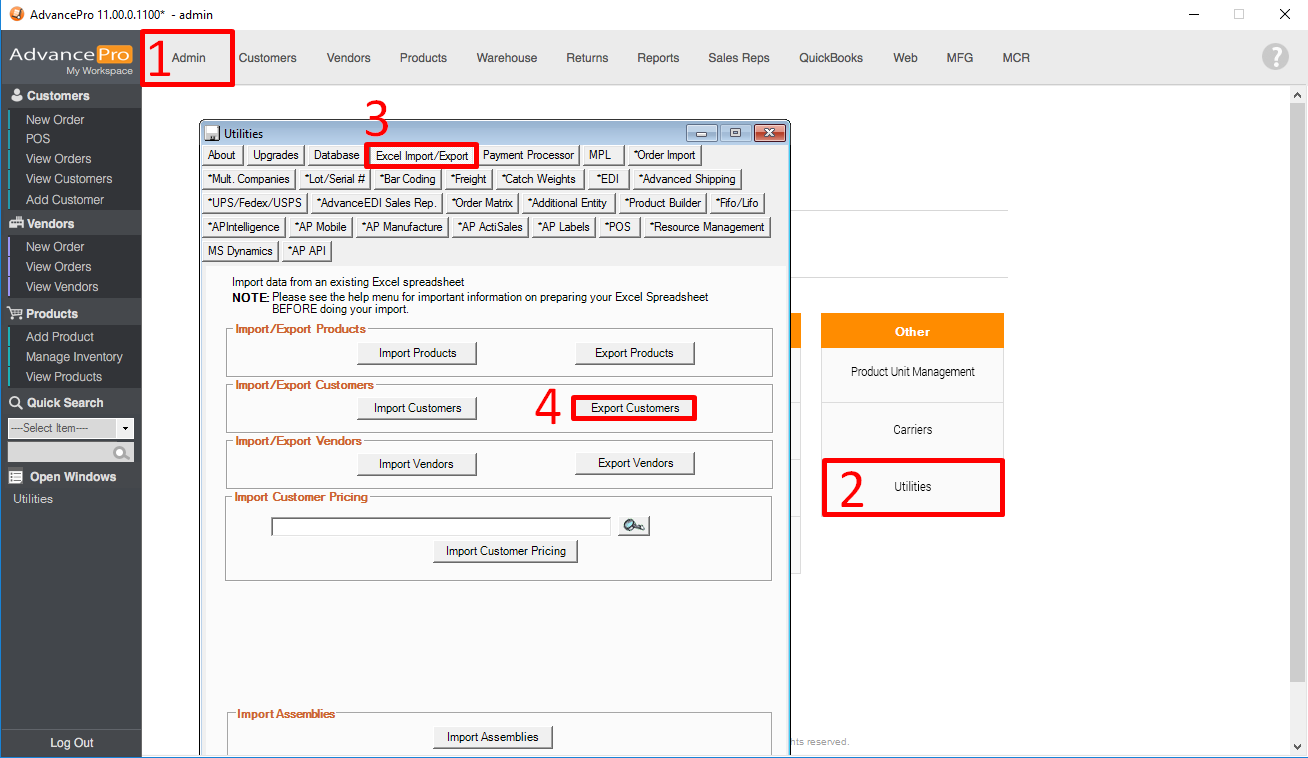Click the AdvancePro My Workspace logo
The width and height of the screenshot is (1308, 758).
[x=71, y=59]
